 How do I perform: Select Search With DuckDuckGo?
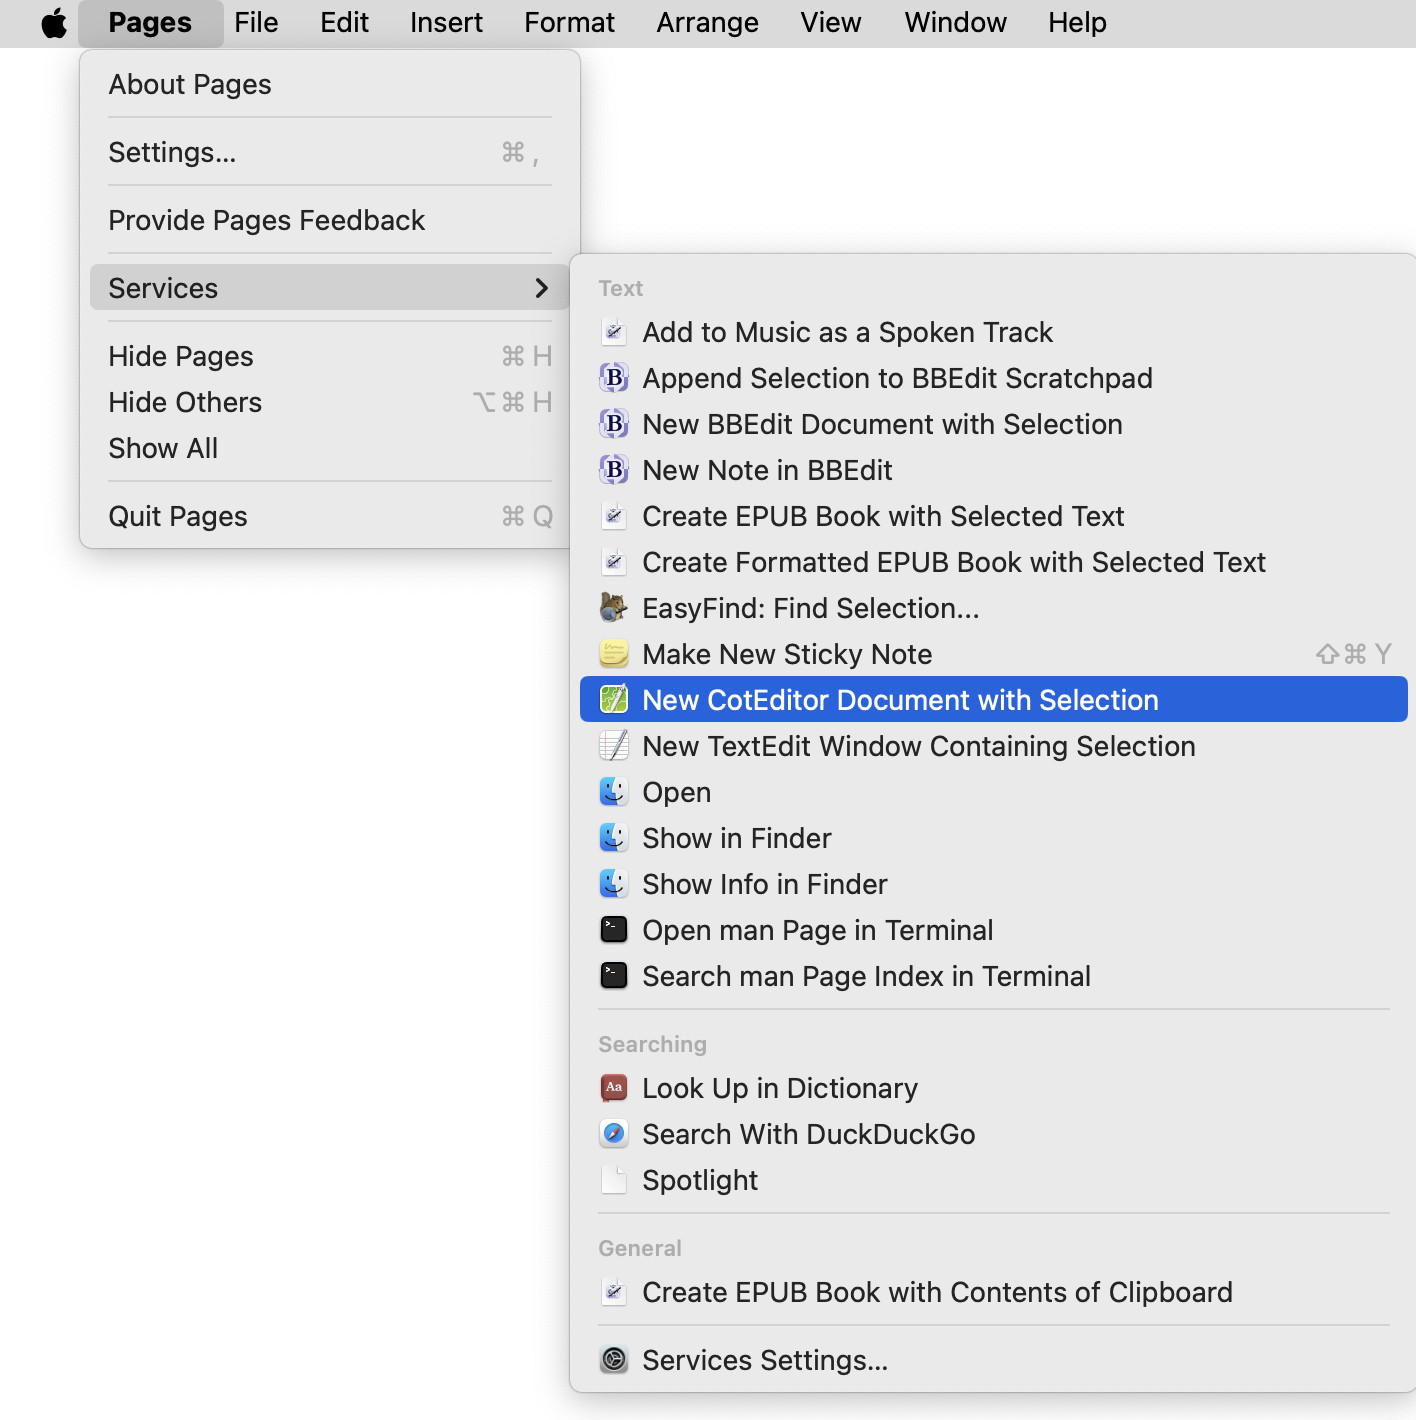(x=994, y=1134)
